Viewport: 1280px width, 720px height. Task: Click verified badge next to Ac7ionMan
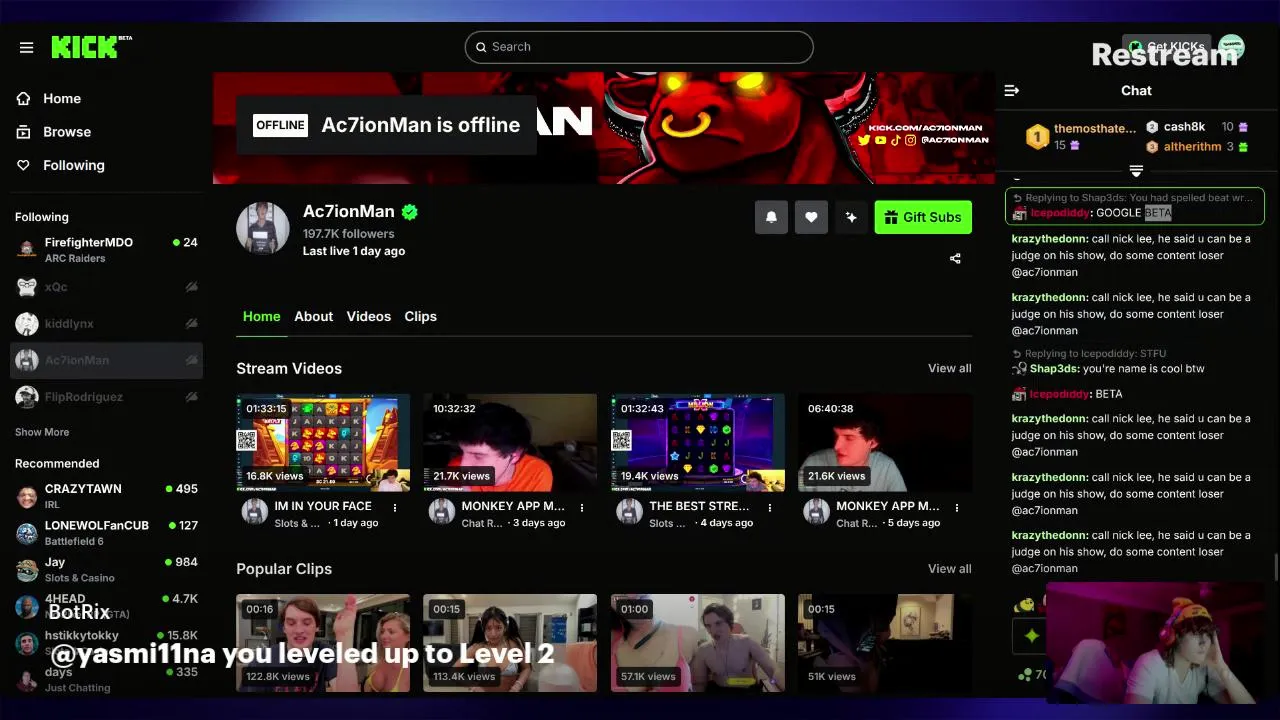410,212
